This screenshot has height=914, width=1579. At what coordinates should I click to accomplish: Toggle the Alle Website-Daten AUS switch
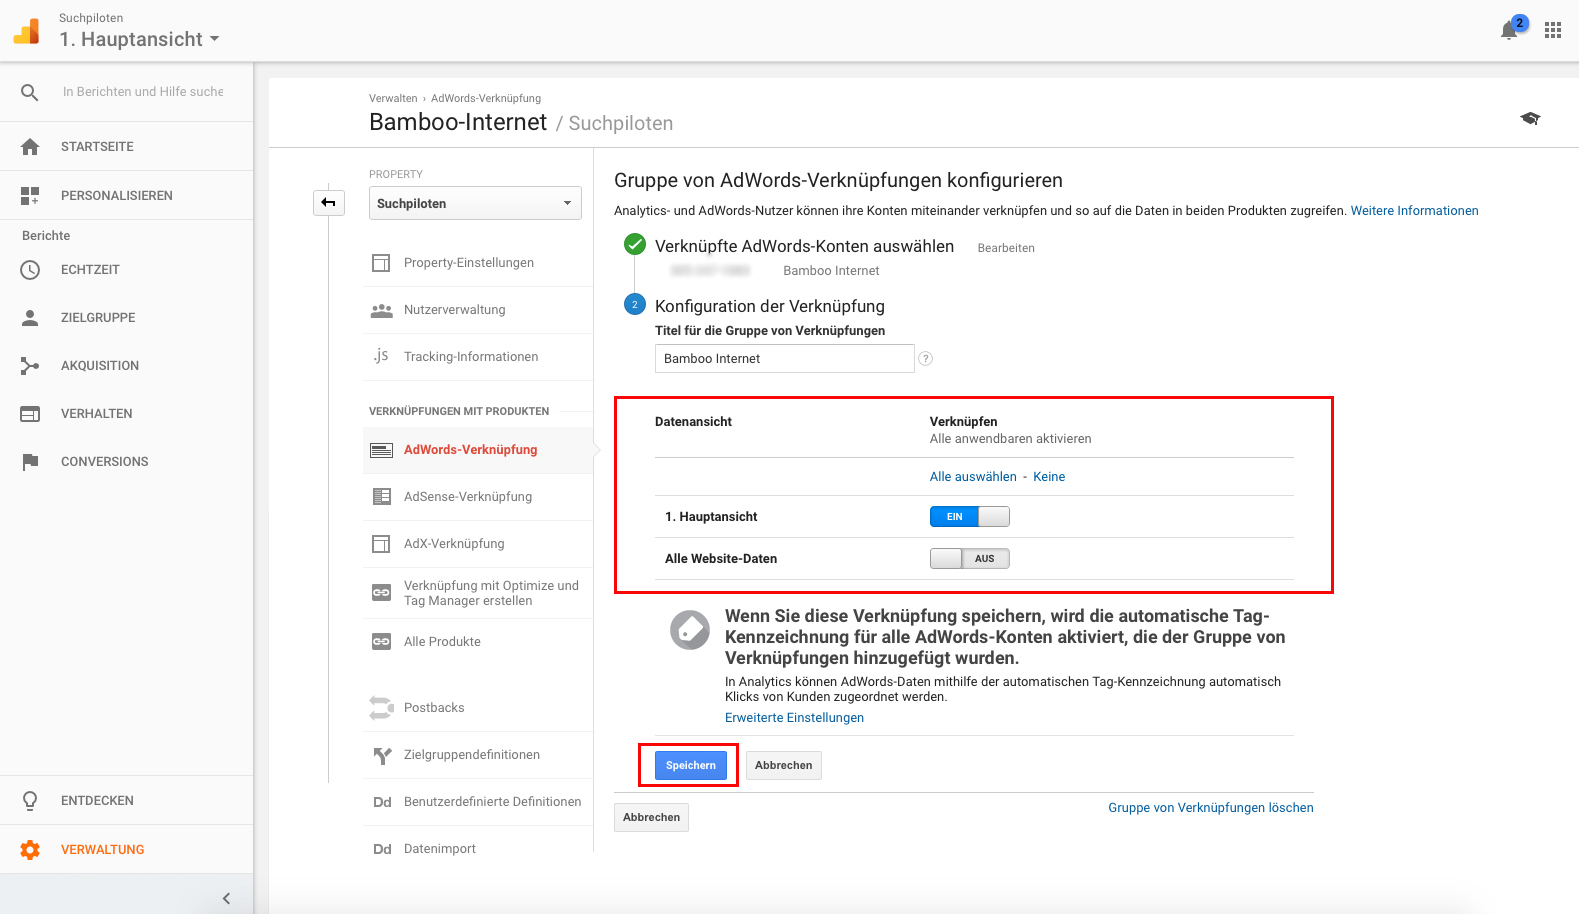click(969, 559)
